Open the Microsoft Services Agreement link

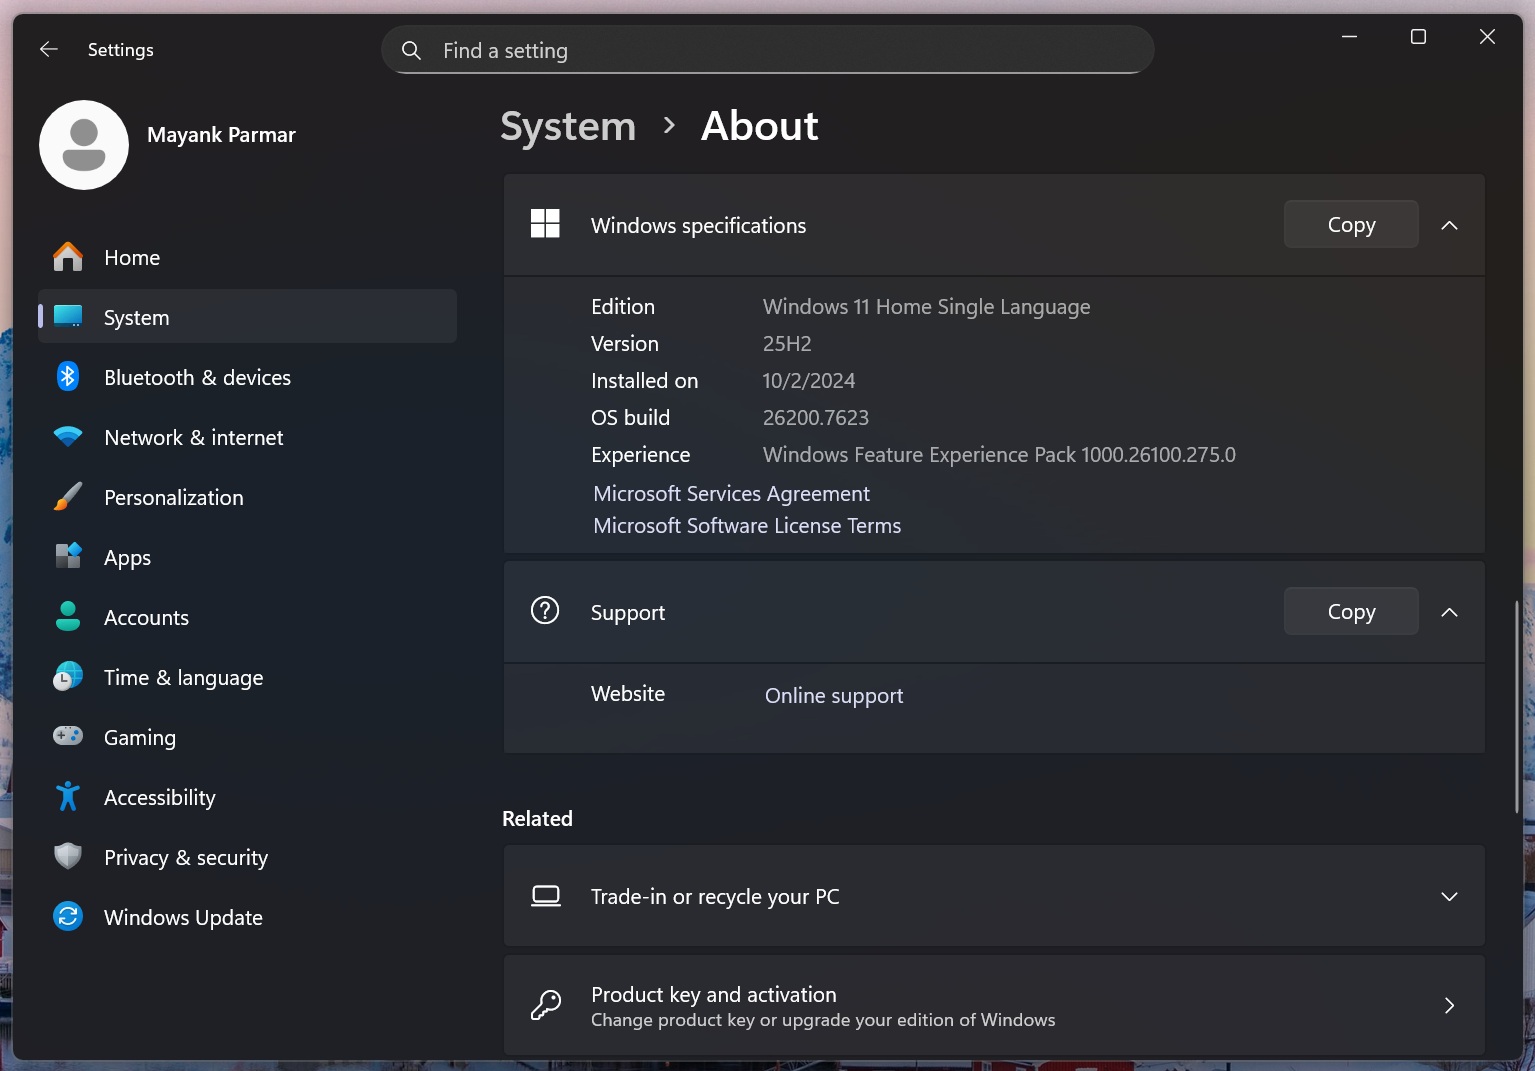coord(731,493)
